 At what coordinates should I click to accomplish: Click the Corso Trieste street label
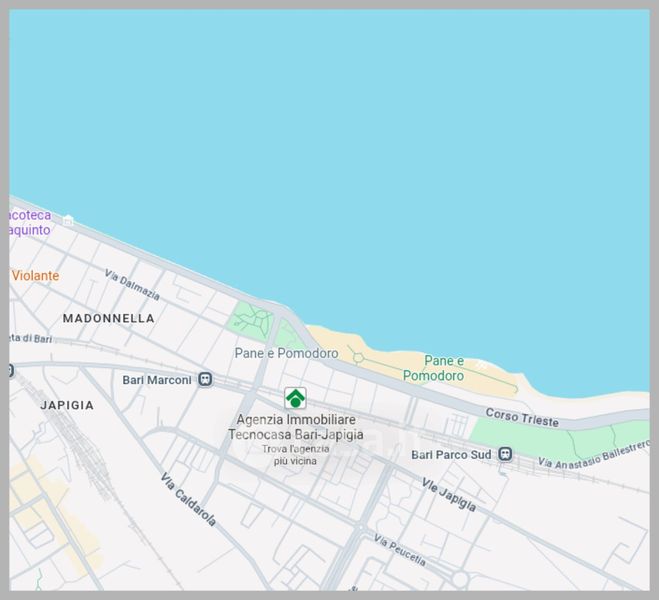(522, 417)
